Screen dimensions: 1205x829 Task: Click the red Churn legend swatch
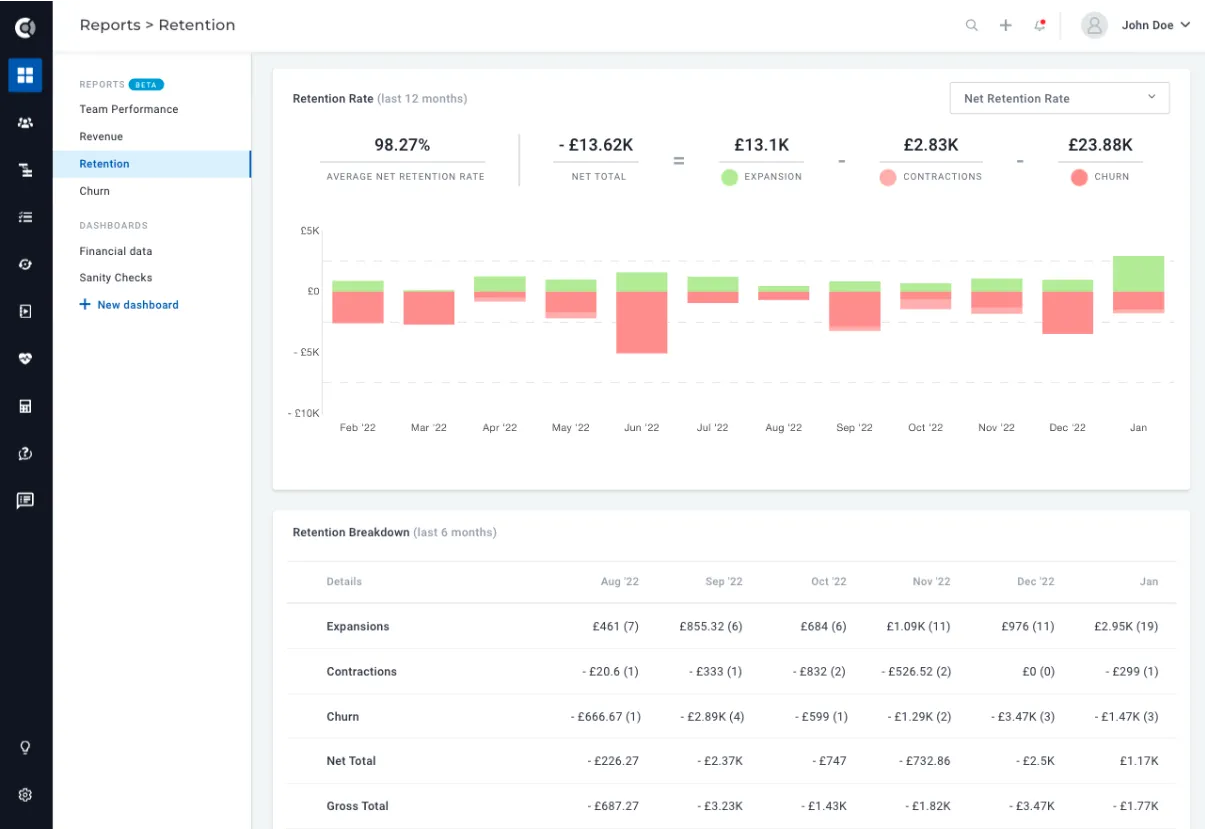point(1079,177)
